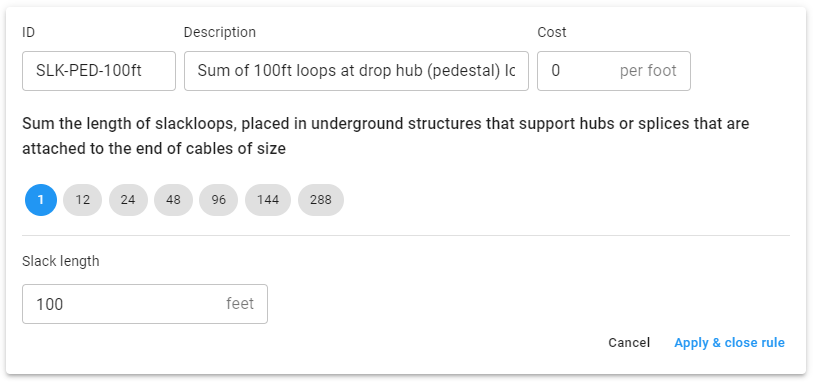Enable the 48 cable size chip
The width and height of the screenshot is (813, 382).
(x=173, y=200)
